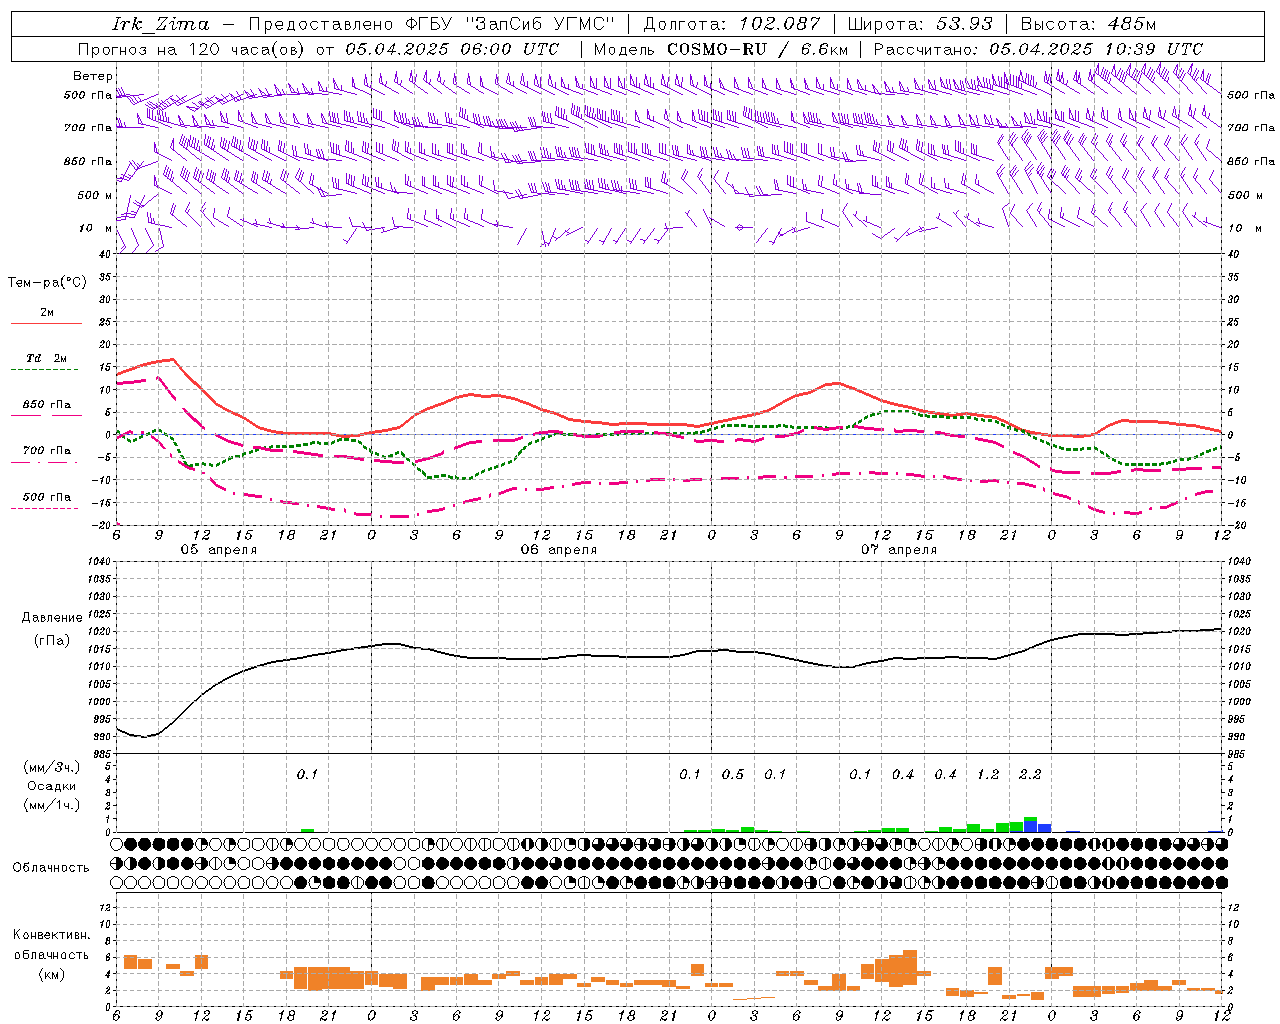
Task: Click the longitude value 'Долгота: 102.087'
Action: point(732,24)
